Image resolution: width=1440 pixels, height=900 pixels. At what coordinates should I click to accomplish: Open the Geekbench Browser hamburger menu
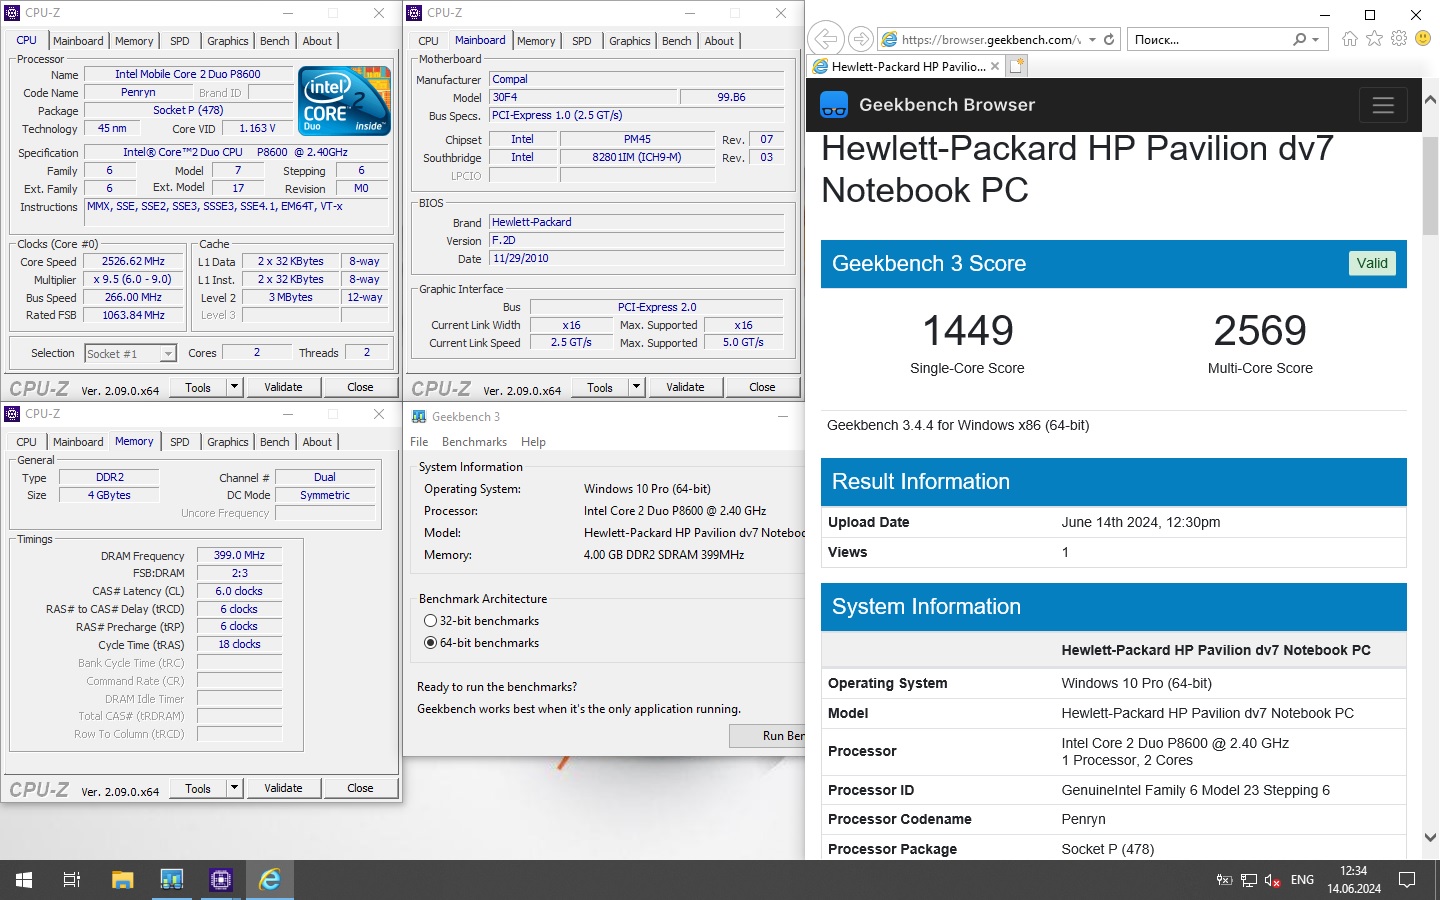[1383, 105]
